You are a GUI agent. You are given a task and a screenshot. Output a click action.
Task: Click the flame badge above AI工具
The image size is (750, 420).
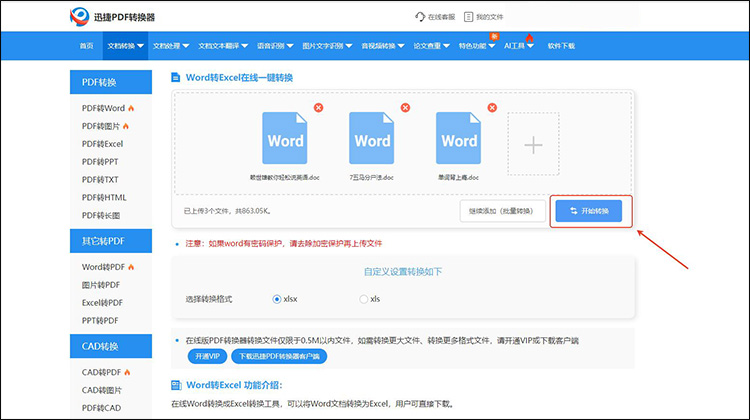tap(529, 37)
